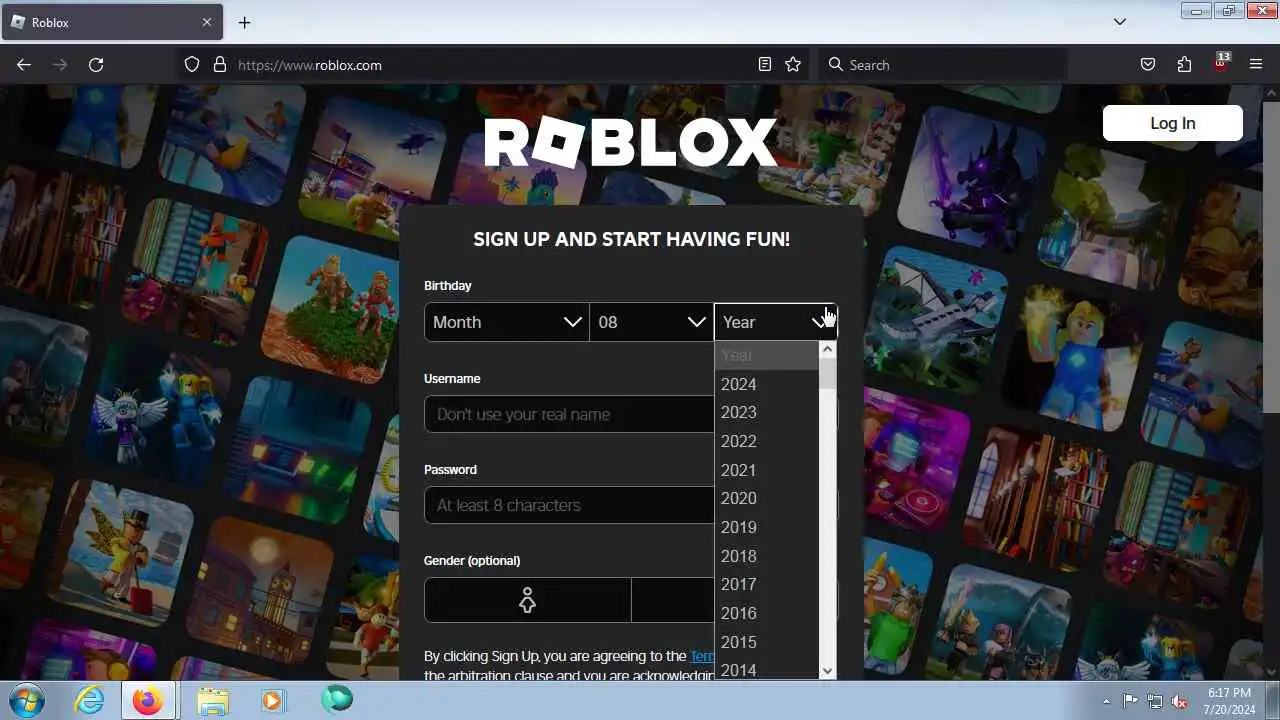
Task: Open the Extensions puzzle icon
Action: point(1184,65)
